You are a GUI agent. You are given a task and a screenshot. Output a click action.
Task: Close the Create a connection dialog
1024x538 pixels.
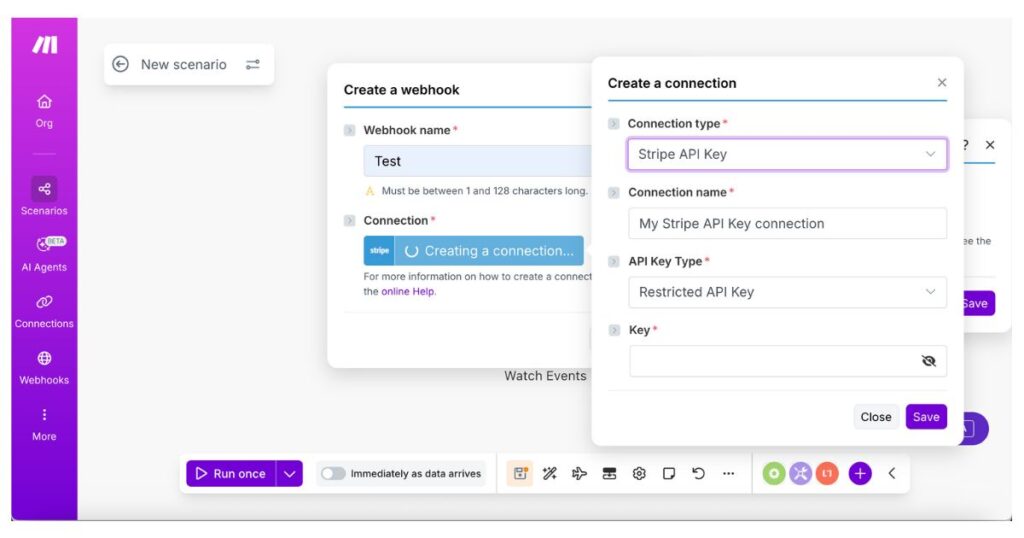942,82
